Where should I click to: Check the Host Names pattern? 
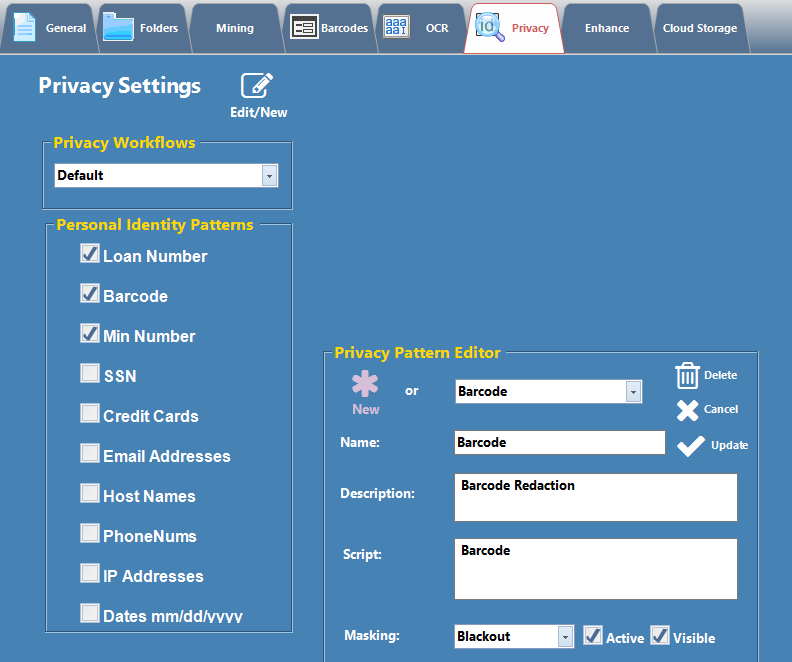coord(90,493)
